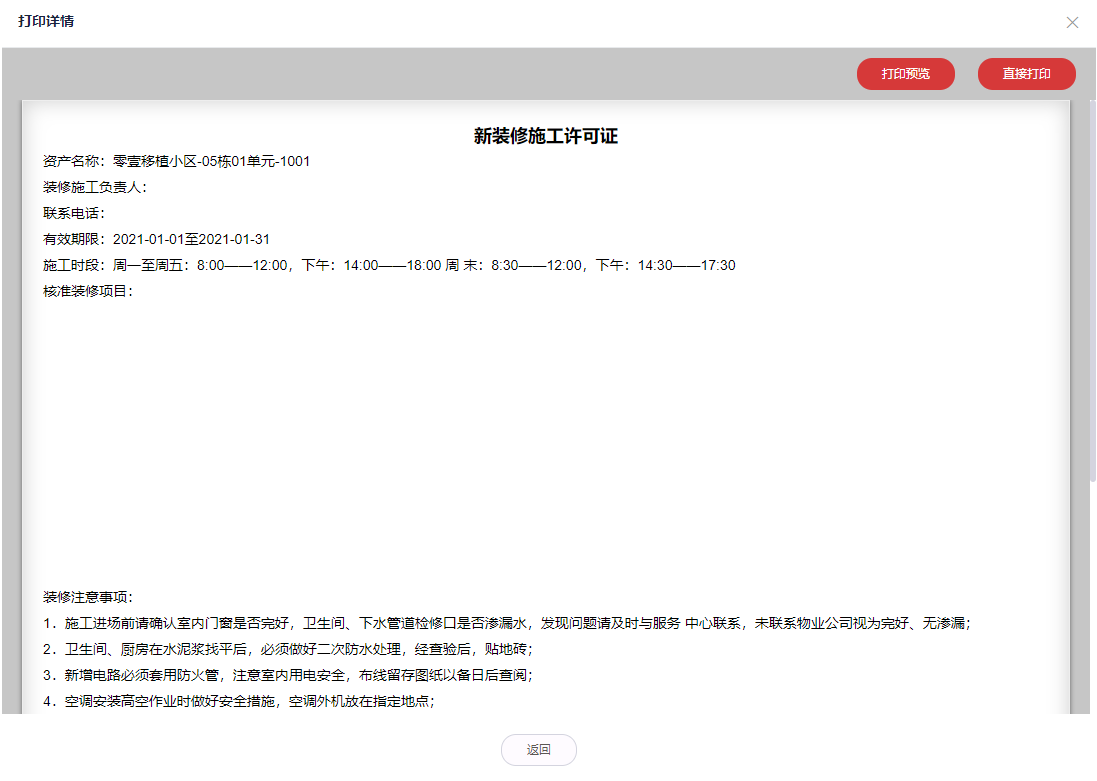Click note 3 about 新增电路必须套用防火管
The width and height of the screenshot is (1097, 781).
point(288,675)
